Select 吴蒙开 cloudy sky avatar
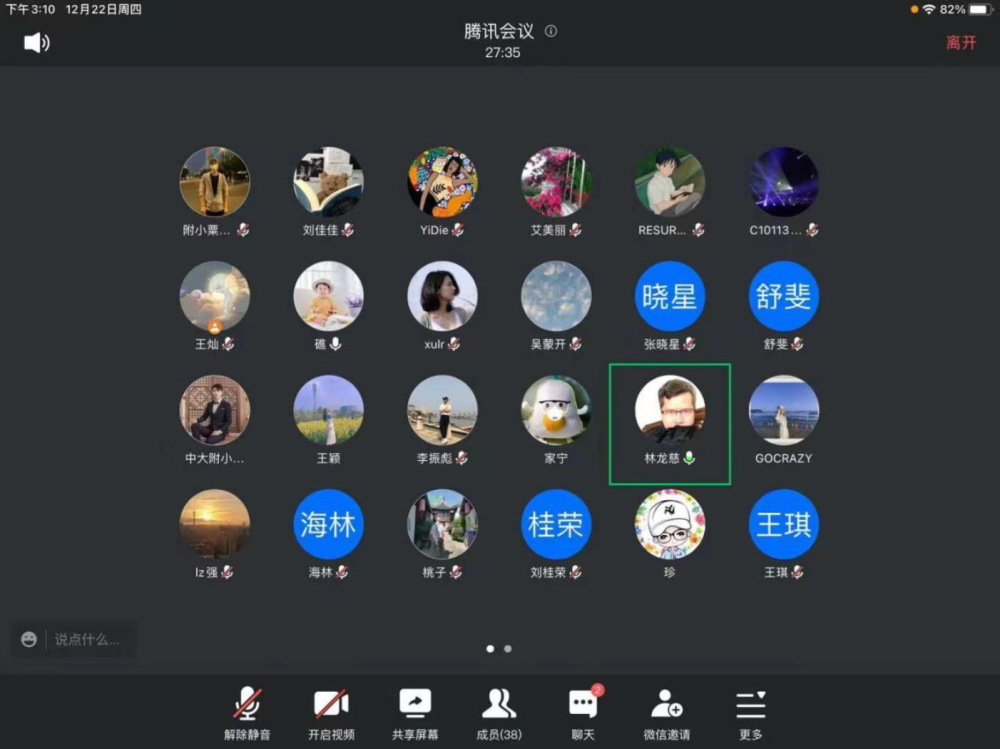 (556, 296)
